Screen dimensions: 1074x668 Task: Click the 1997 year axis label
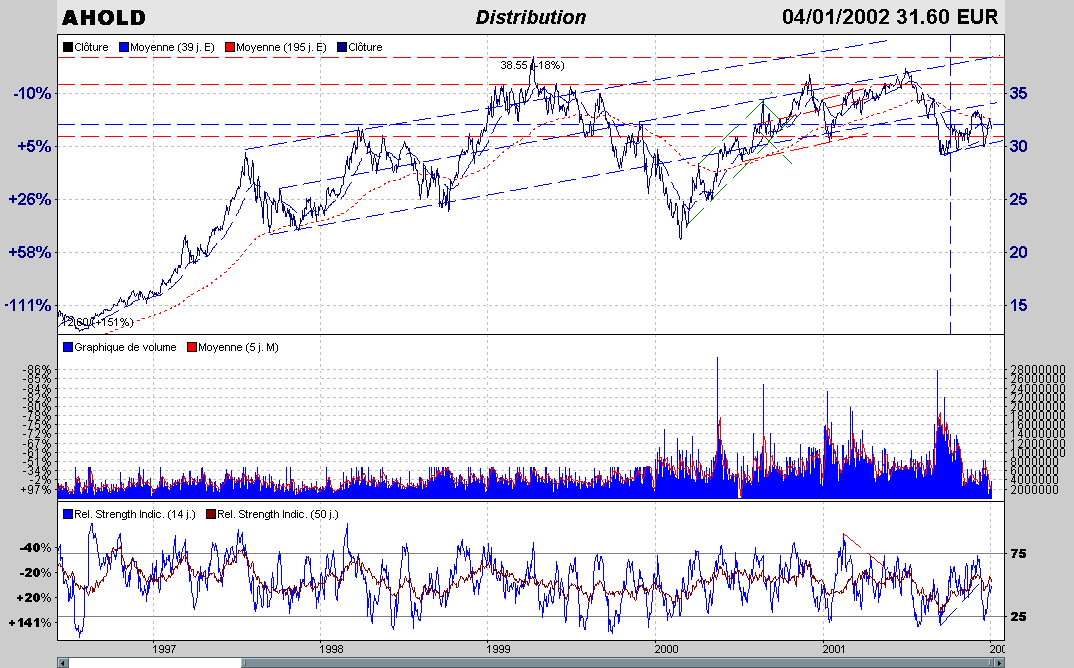click(164, 649)
